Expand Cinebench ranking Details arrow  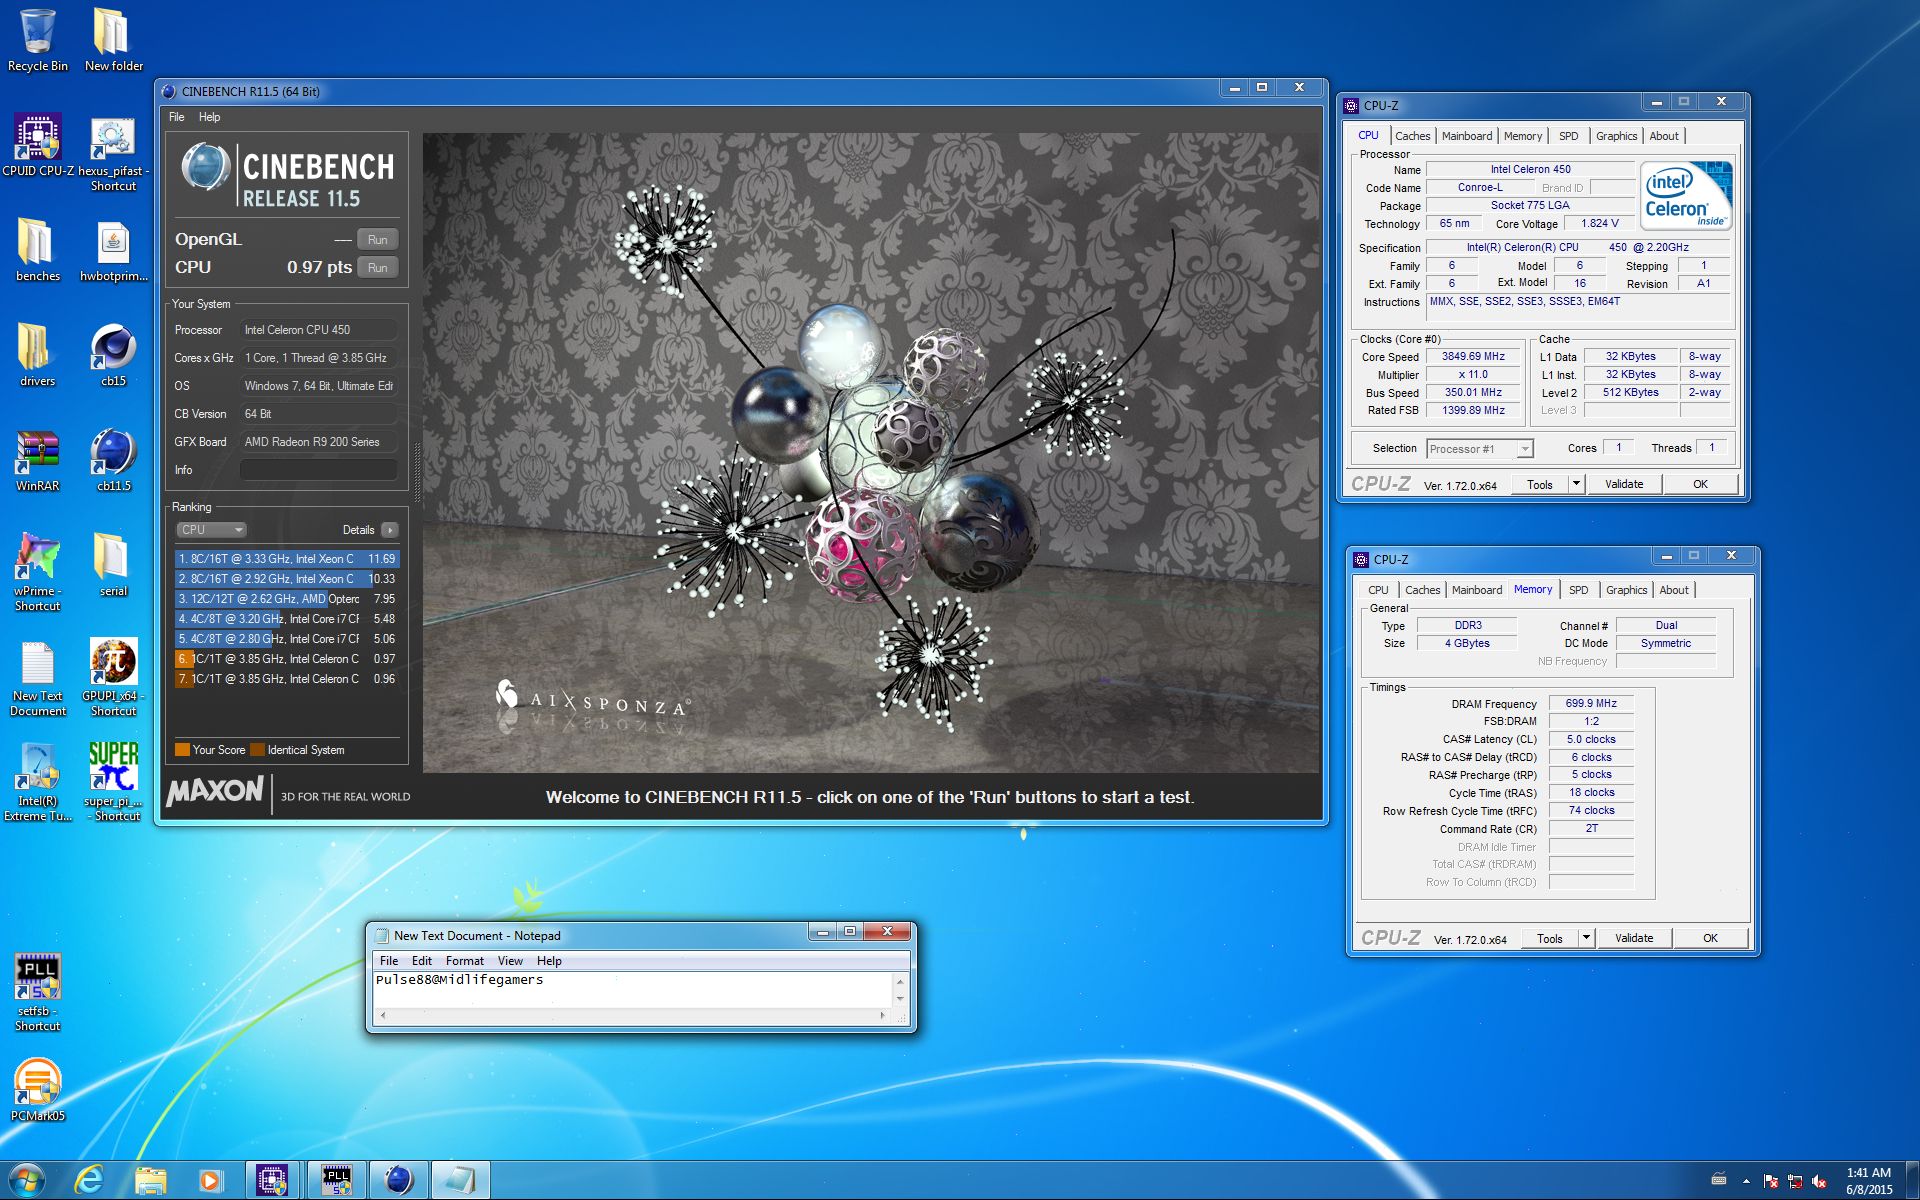click(389, 530)
